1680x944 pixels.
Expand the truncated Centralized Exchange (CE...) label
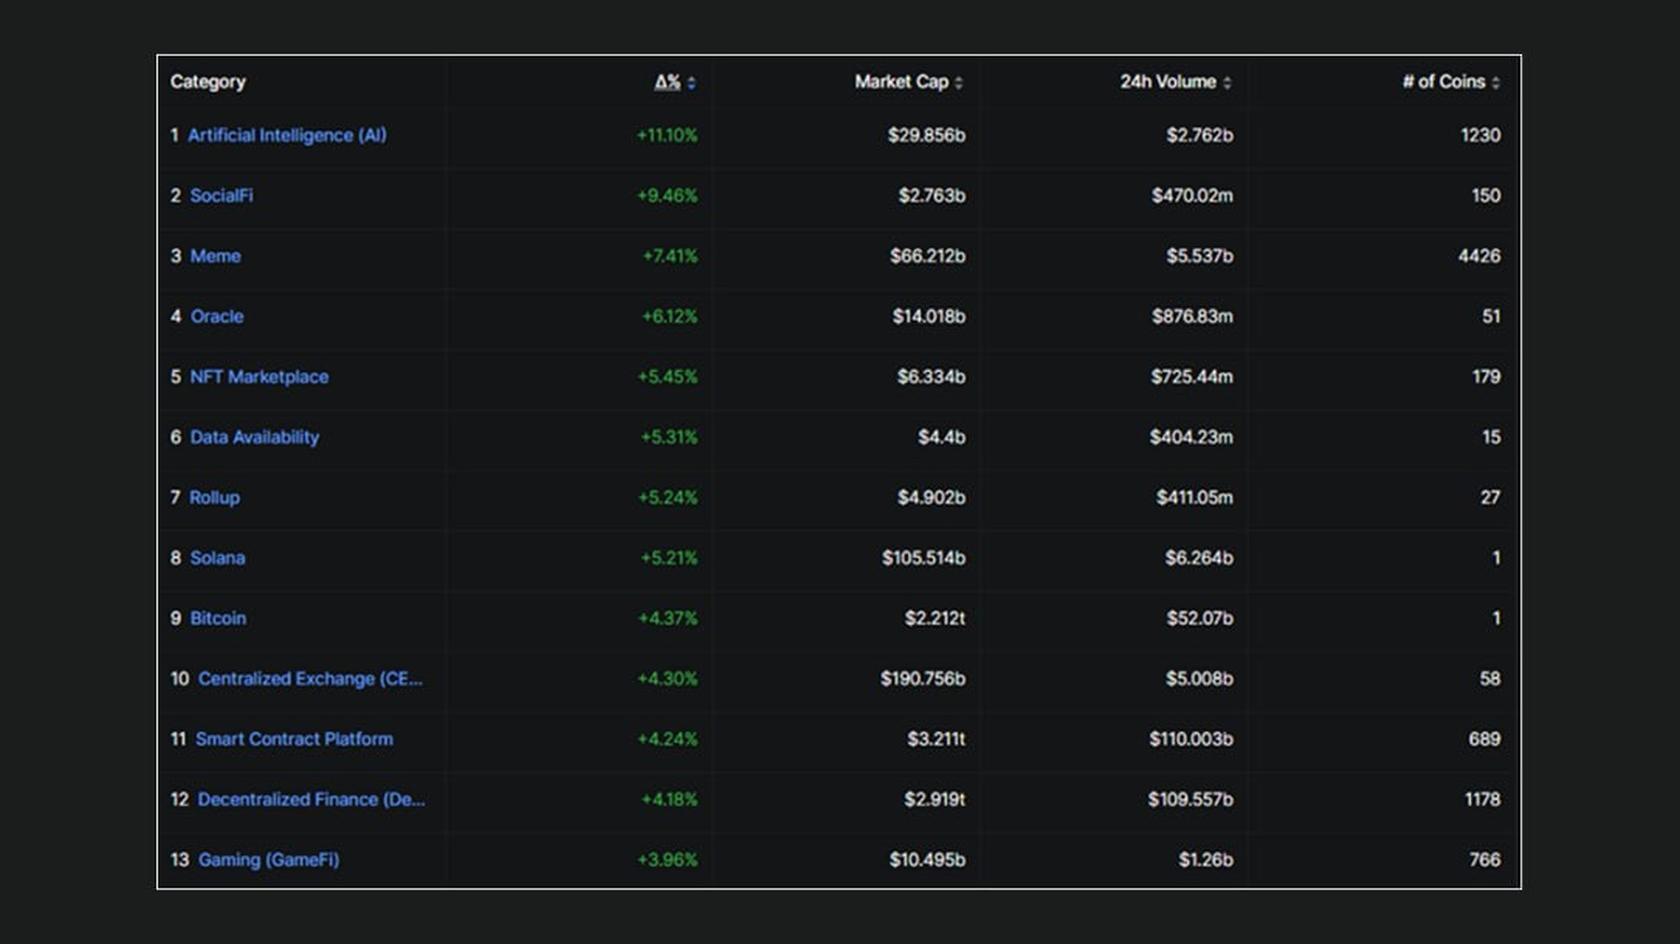pyautogui.click(x=312, y=679)
